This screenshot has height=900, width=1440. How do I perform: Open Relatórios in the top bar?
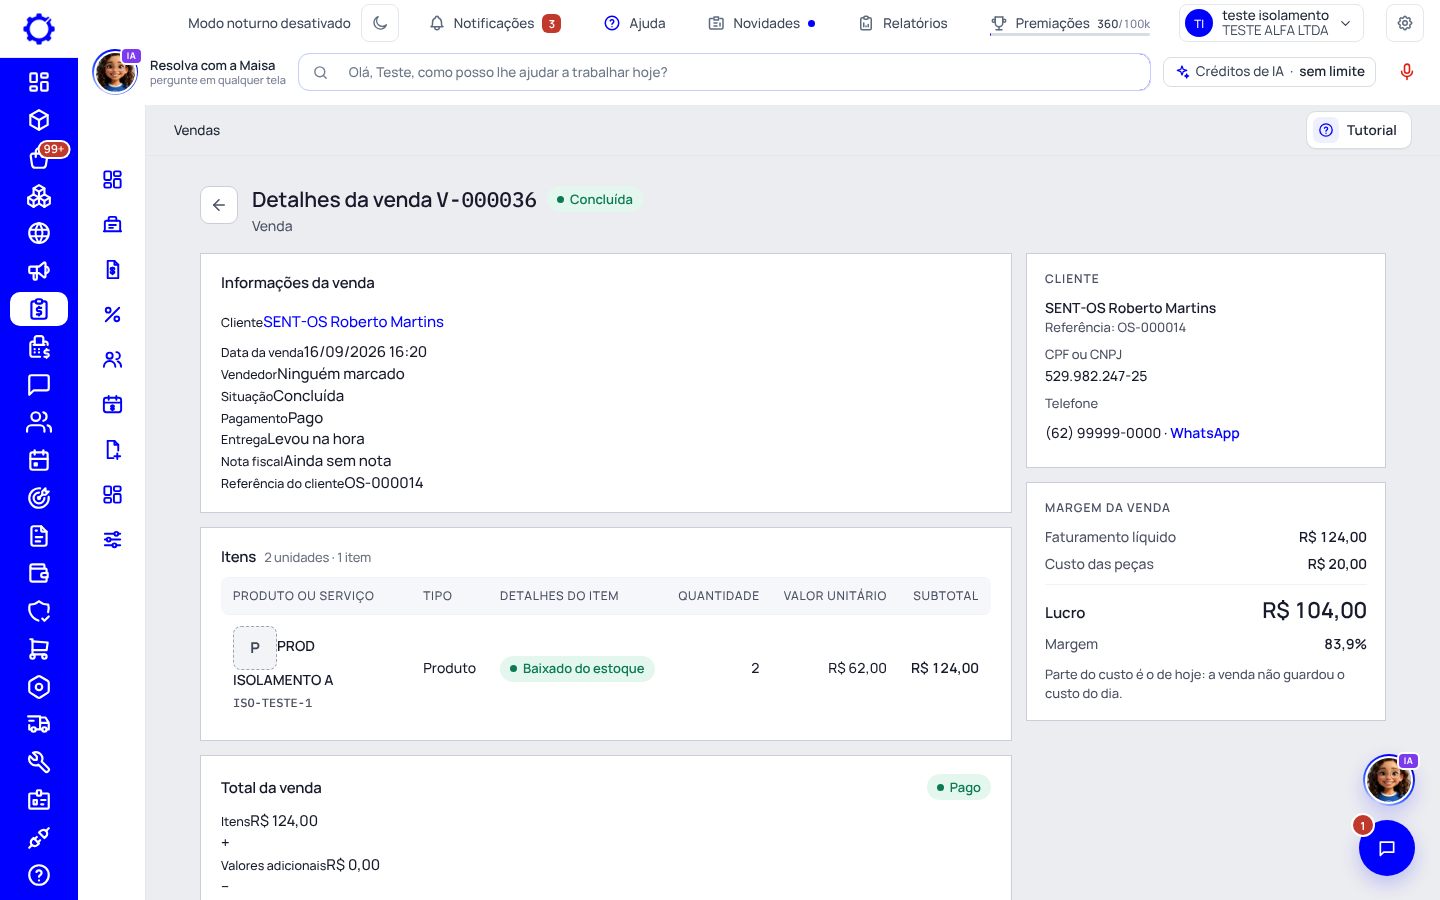(x=903, y=23)
